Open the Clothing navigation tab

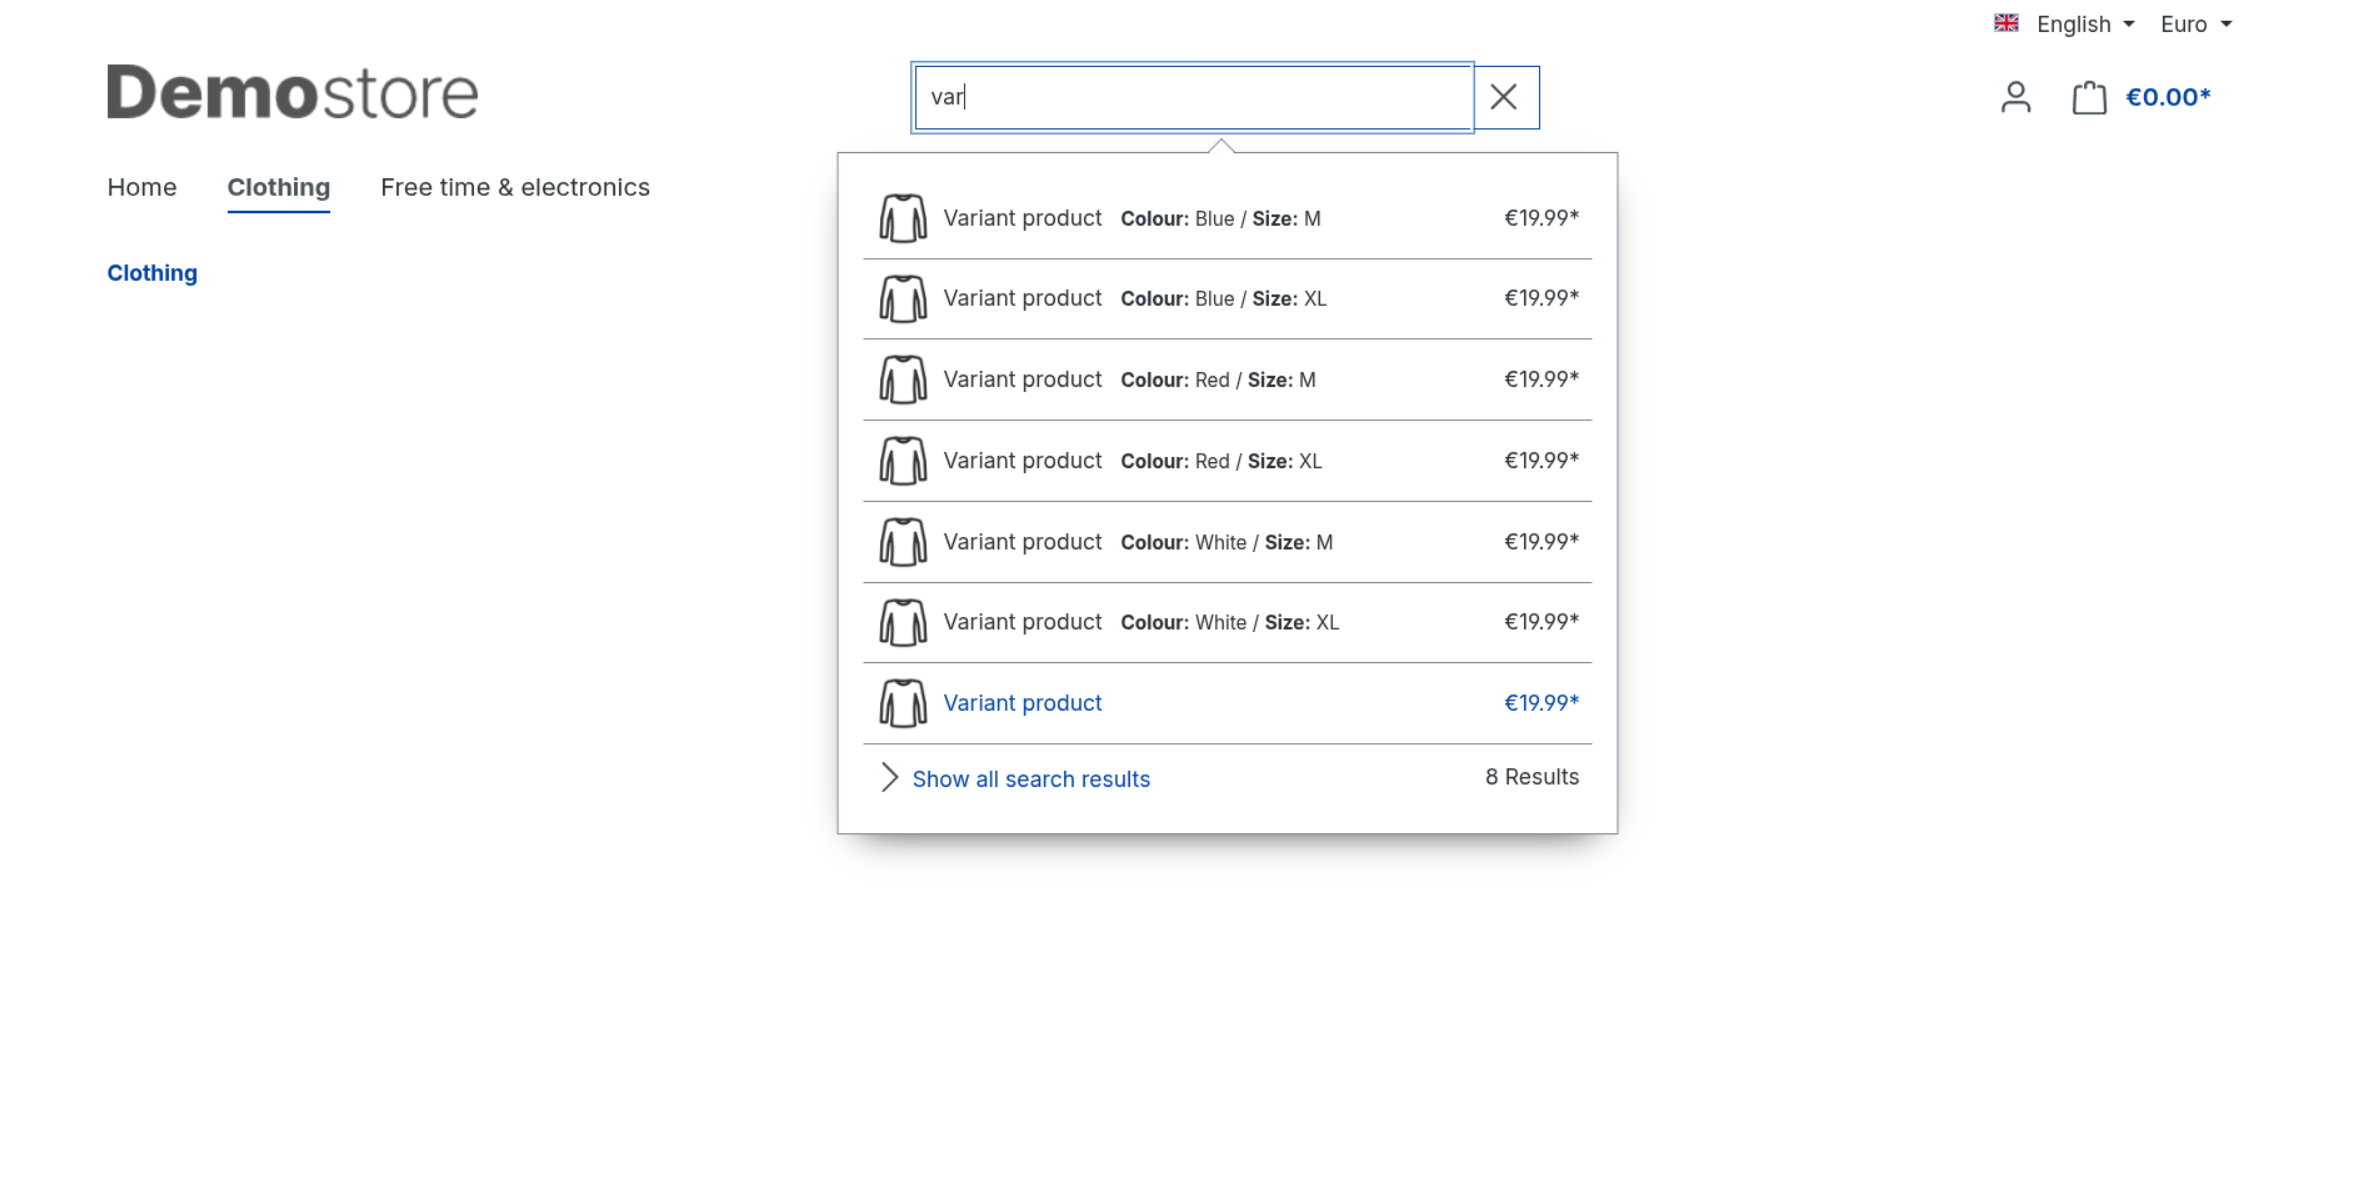click(278, 187)
